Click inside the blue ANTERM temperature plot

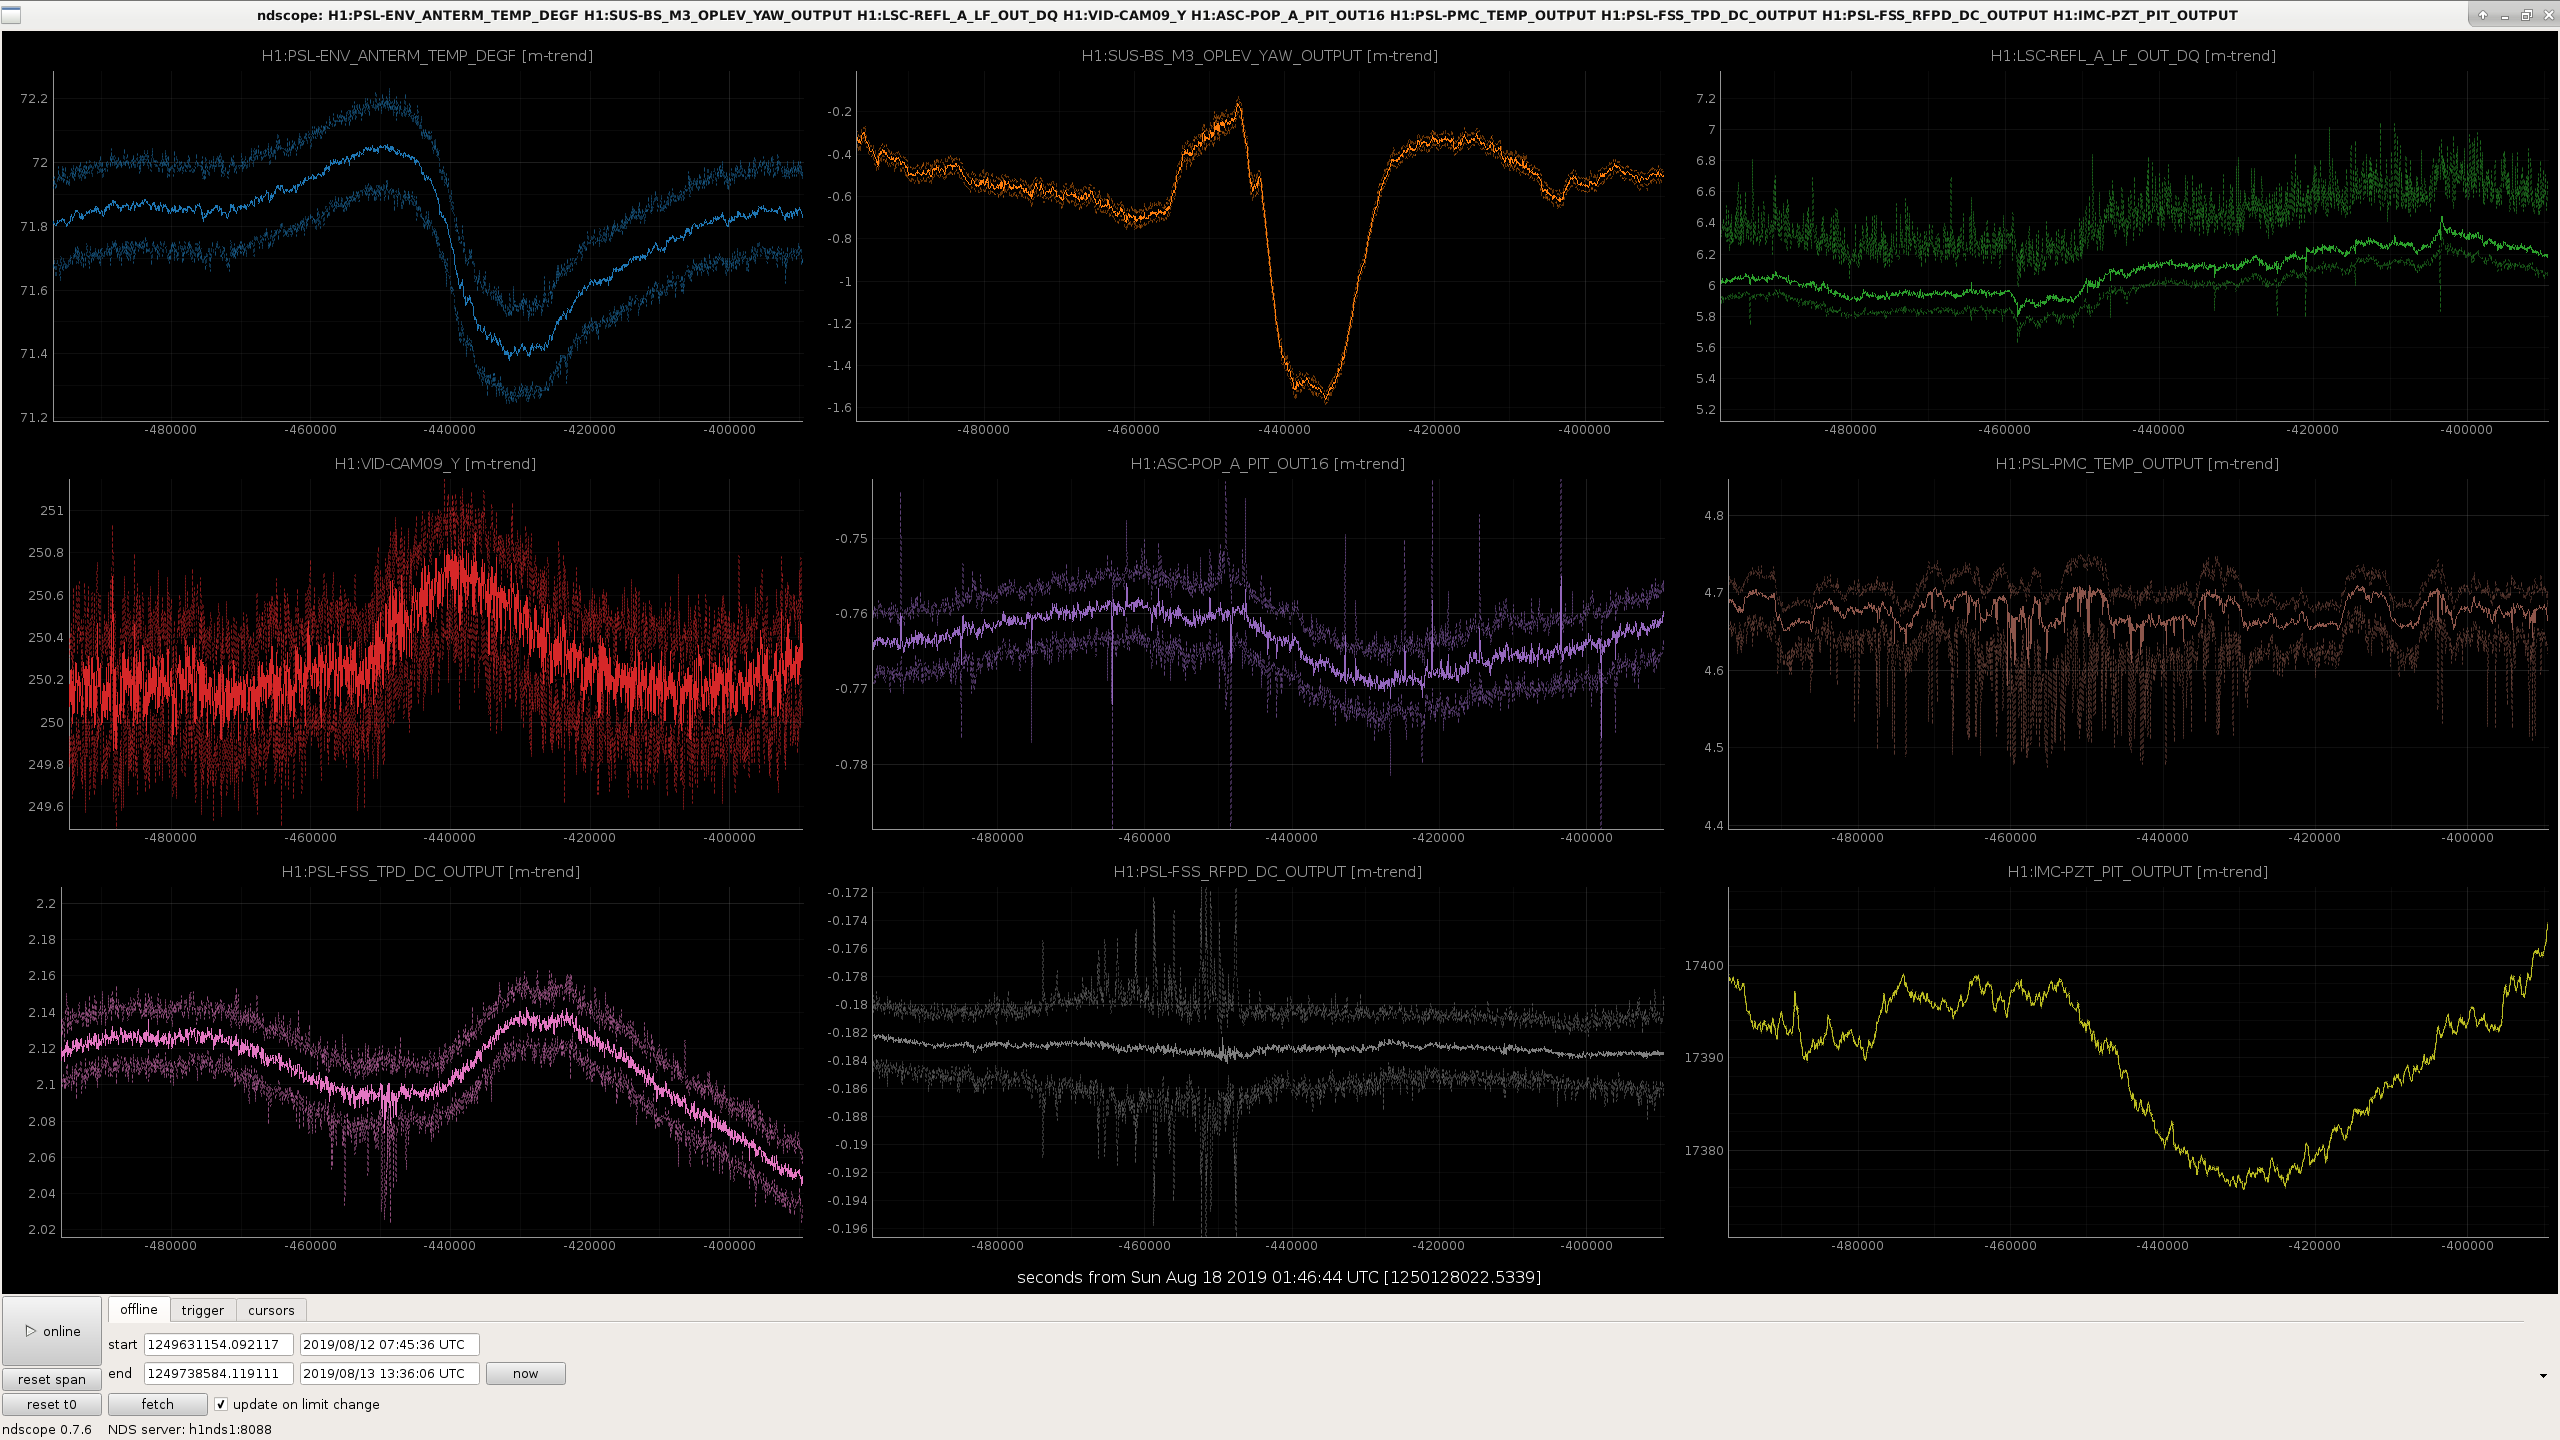(428, 245)
